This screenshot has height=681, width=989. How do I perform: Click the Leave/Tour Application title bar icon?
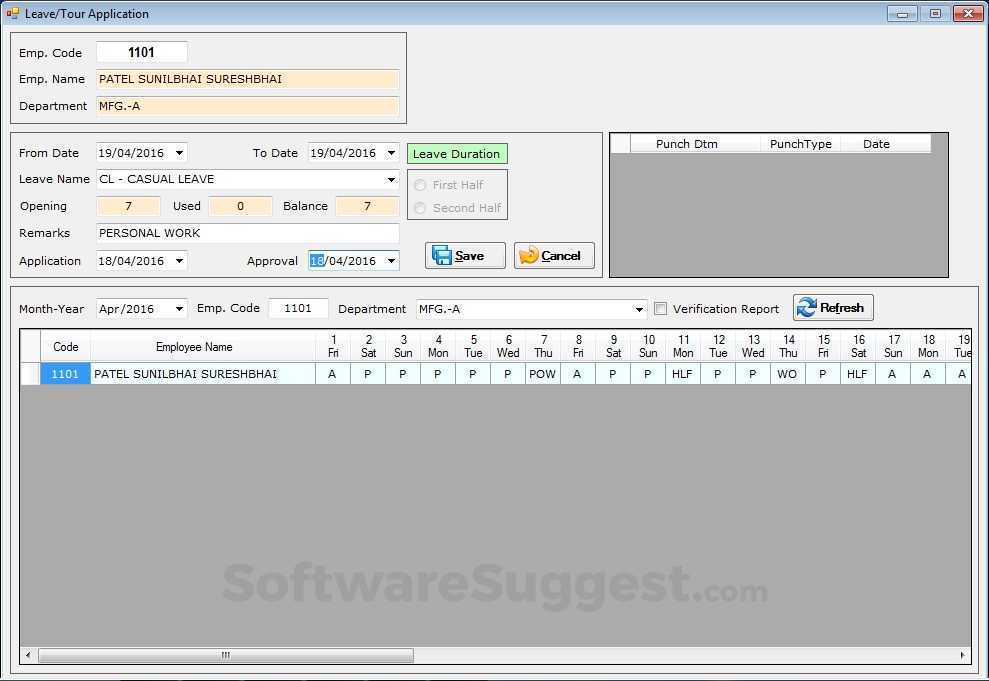13,13
